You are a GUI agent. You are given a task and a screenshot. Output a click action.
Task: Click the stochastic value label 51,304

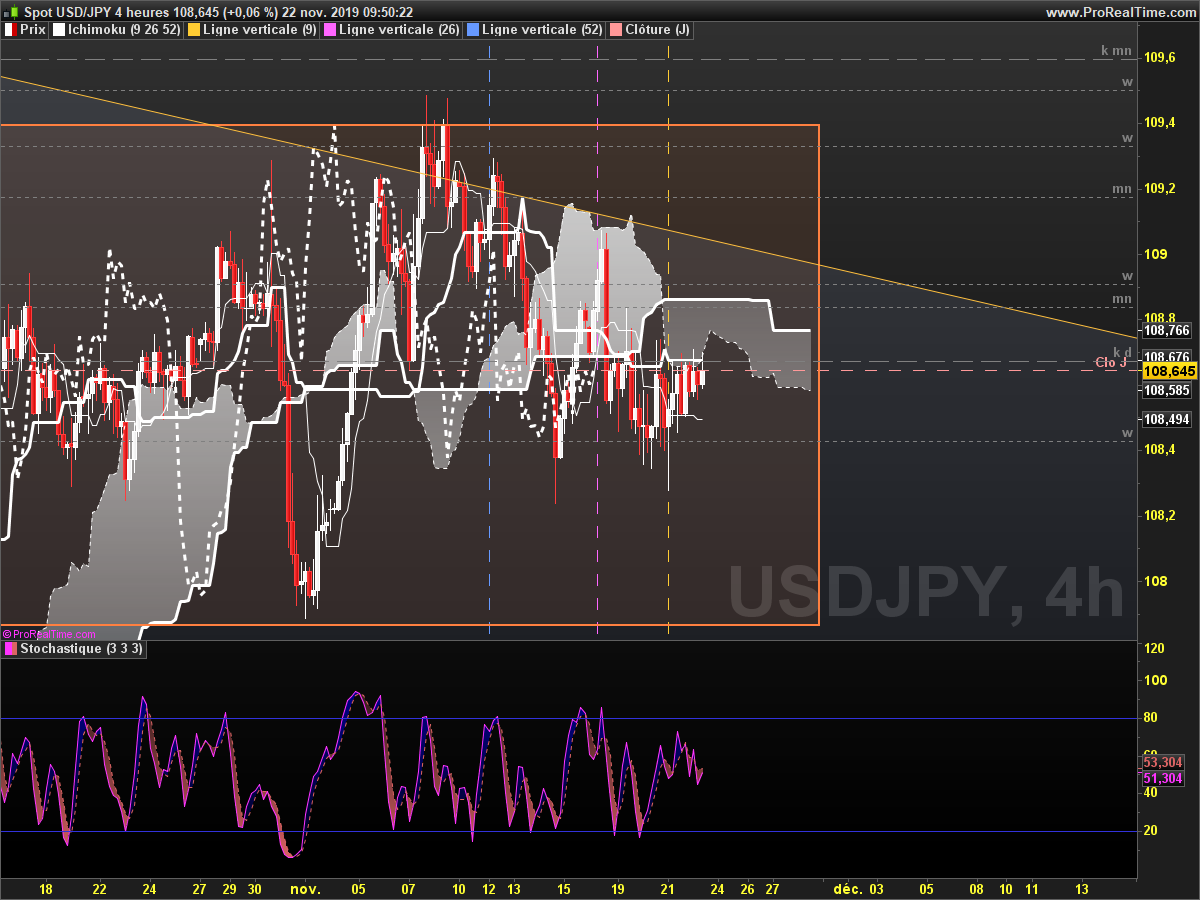tap(1163, 778)
